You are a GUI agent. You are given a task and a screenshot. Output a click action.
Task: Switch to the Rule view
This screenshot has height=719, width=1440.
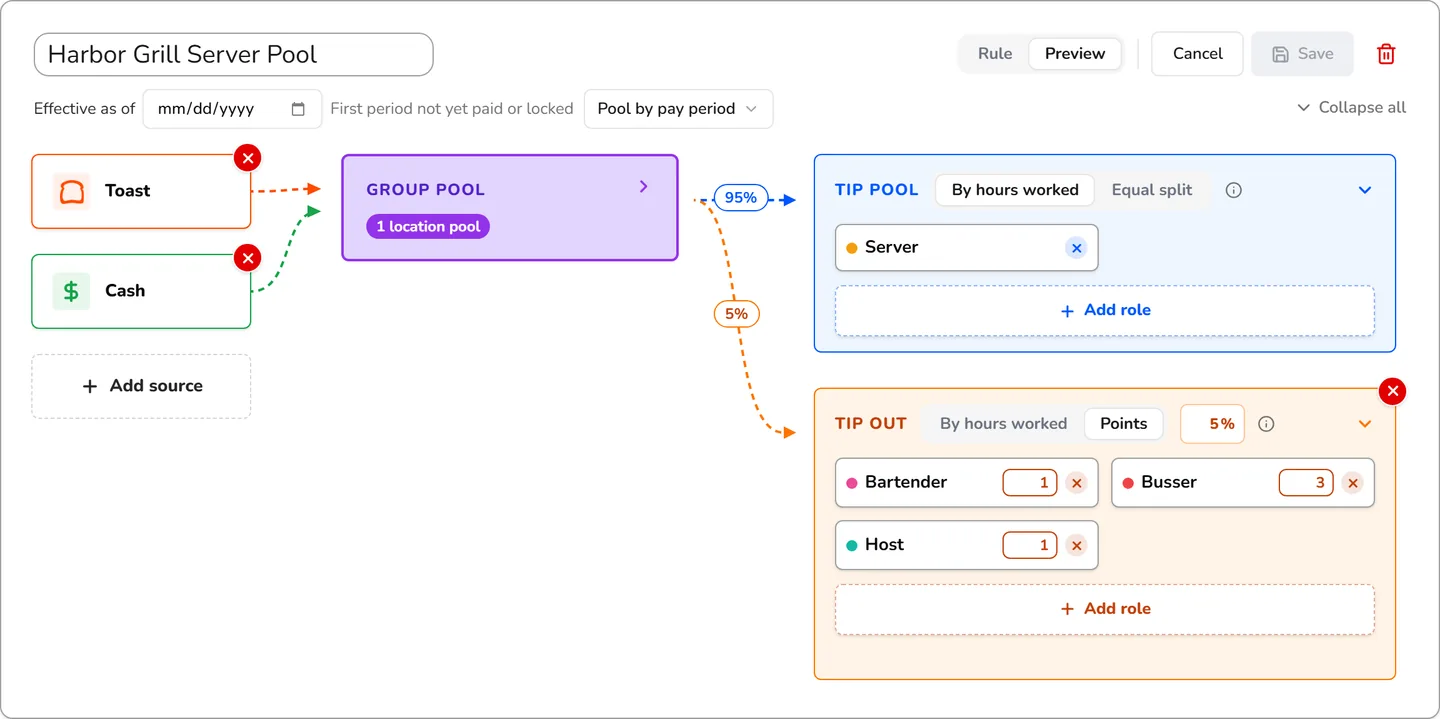(x=995, y=54)
